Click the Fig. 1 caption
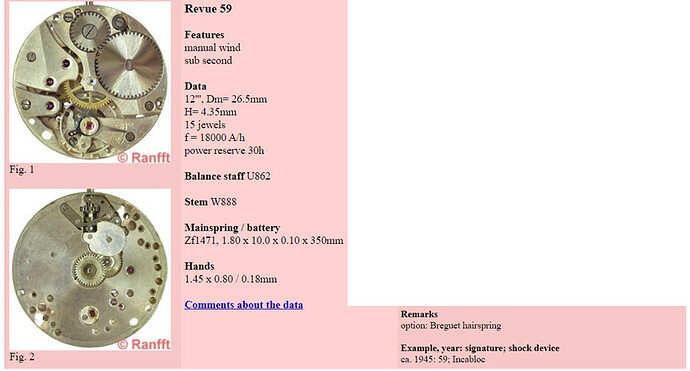Screen dimensions: 690x371 (x=22, y=169)
